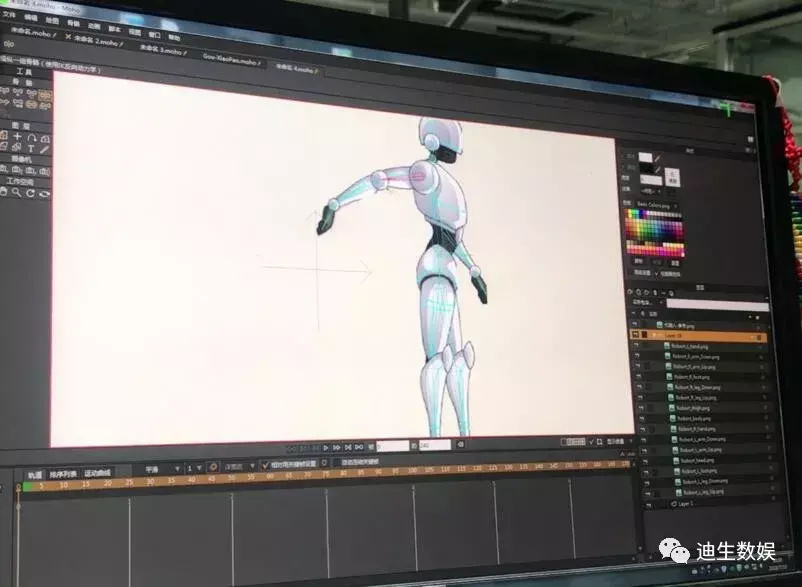This screenshot has height=587, width=802.
Task: Click the Play button below canvas
Action: point(326,447)
